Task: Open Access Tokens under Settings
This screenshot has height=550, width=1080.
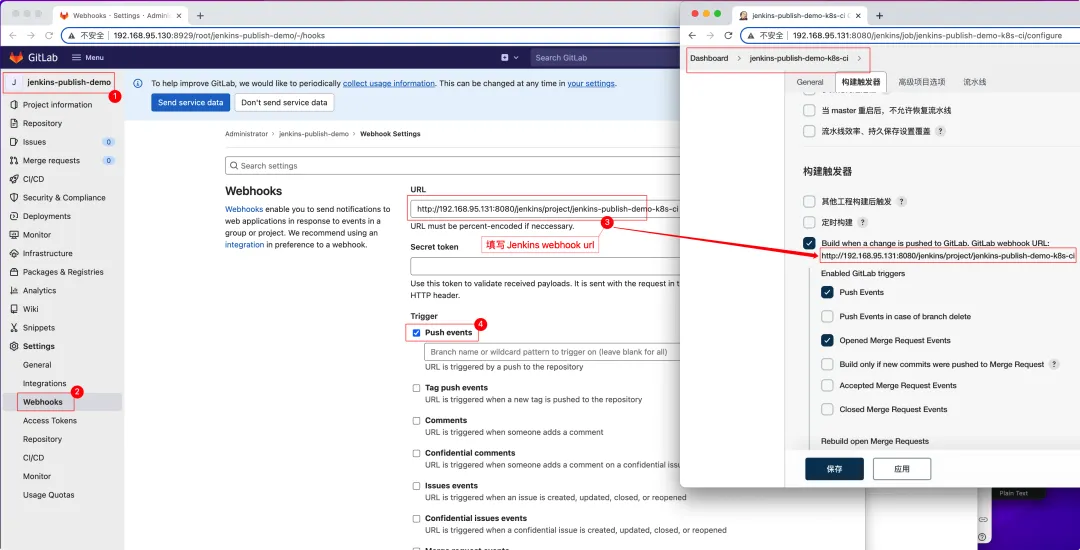Action: pyautogui.click(x=50, y=421)
